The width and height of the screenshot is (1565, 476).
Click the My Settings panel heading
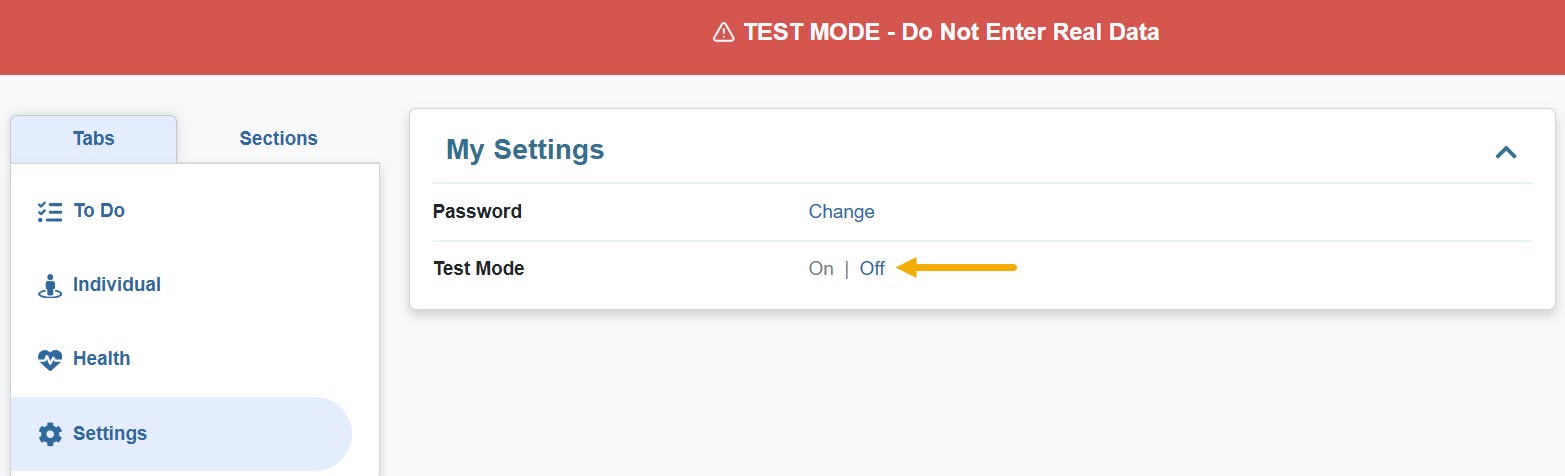click(x=525, y=150)
